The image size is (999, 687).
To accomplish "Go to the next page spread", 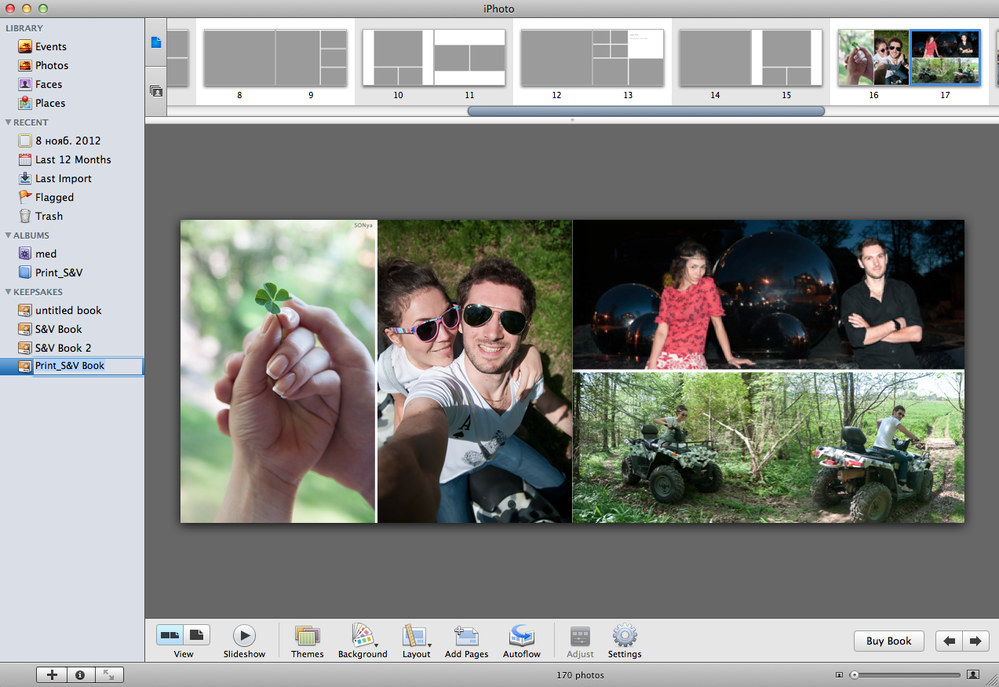I will pos(975,641).
